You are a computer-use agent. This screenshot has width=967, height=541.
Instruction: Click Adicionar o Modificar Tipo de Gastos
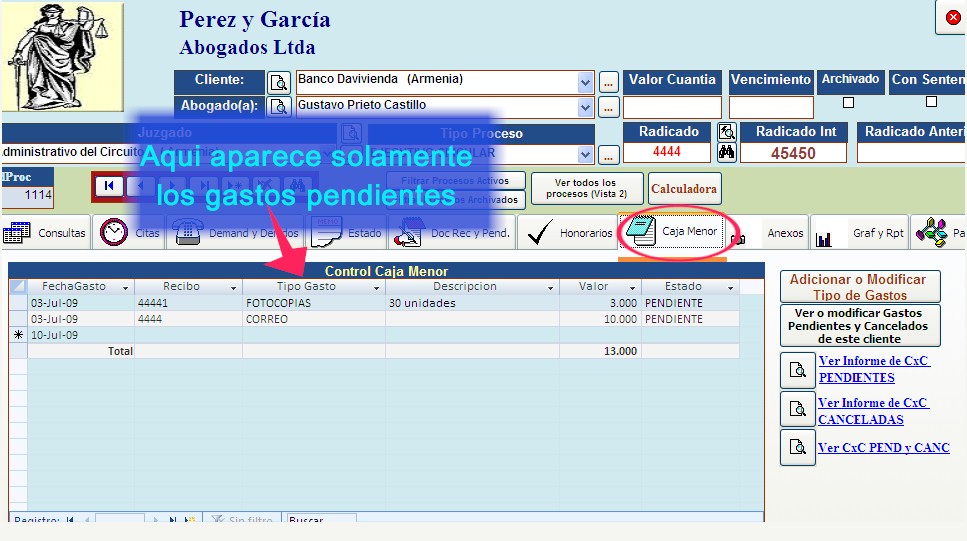pos(860,287)
